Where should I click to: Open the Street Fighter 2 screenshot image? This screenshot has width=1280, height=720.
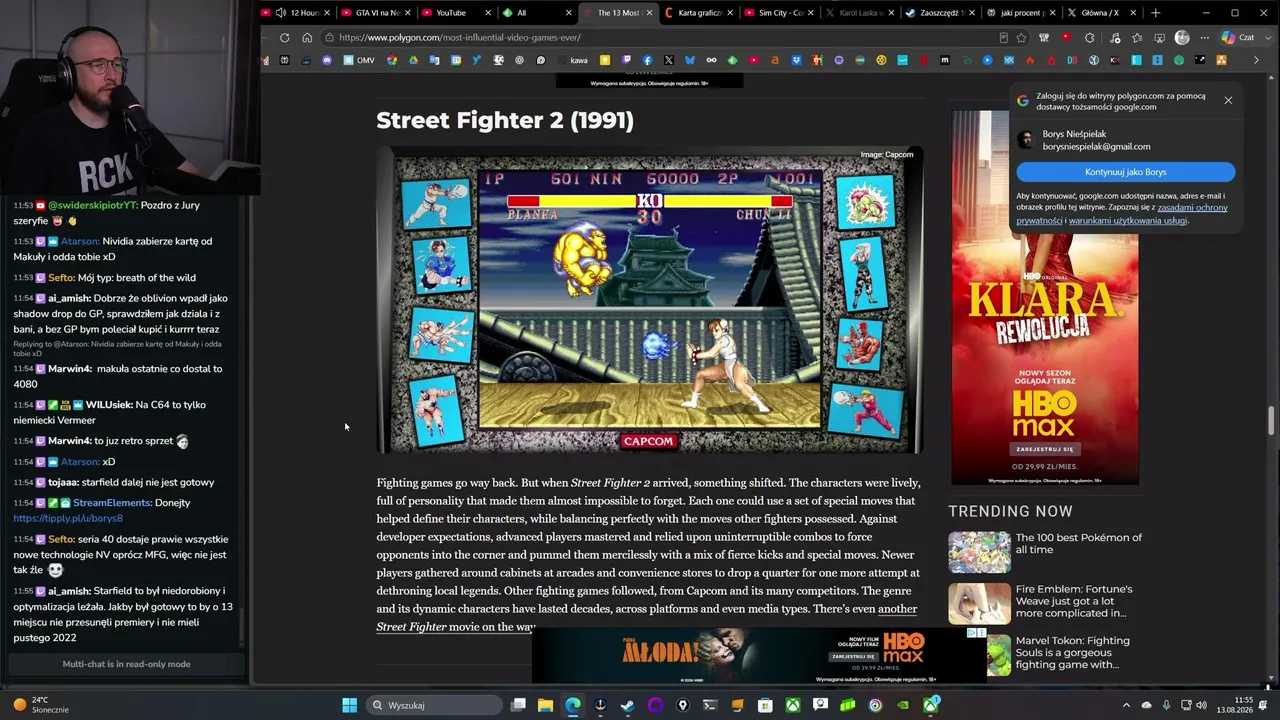tap(649, 300)
